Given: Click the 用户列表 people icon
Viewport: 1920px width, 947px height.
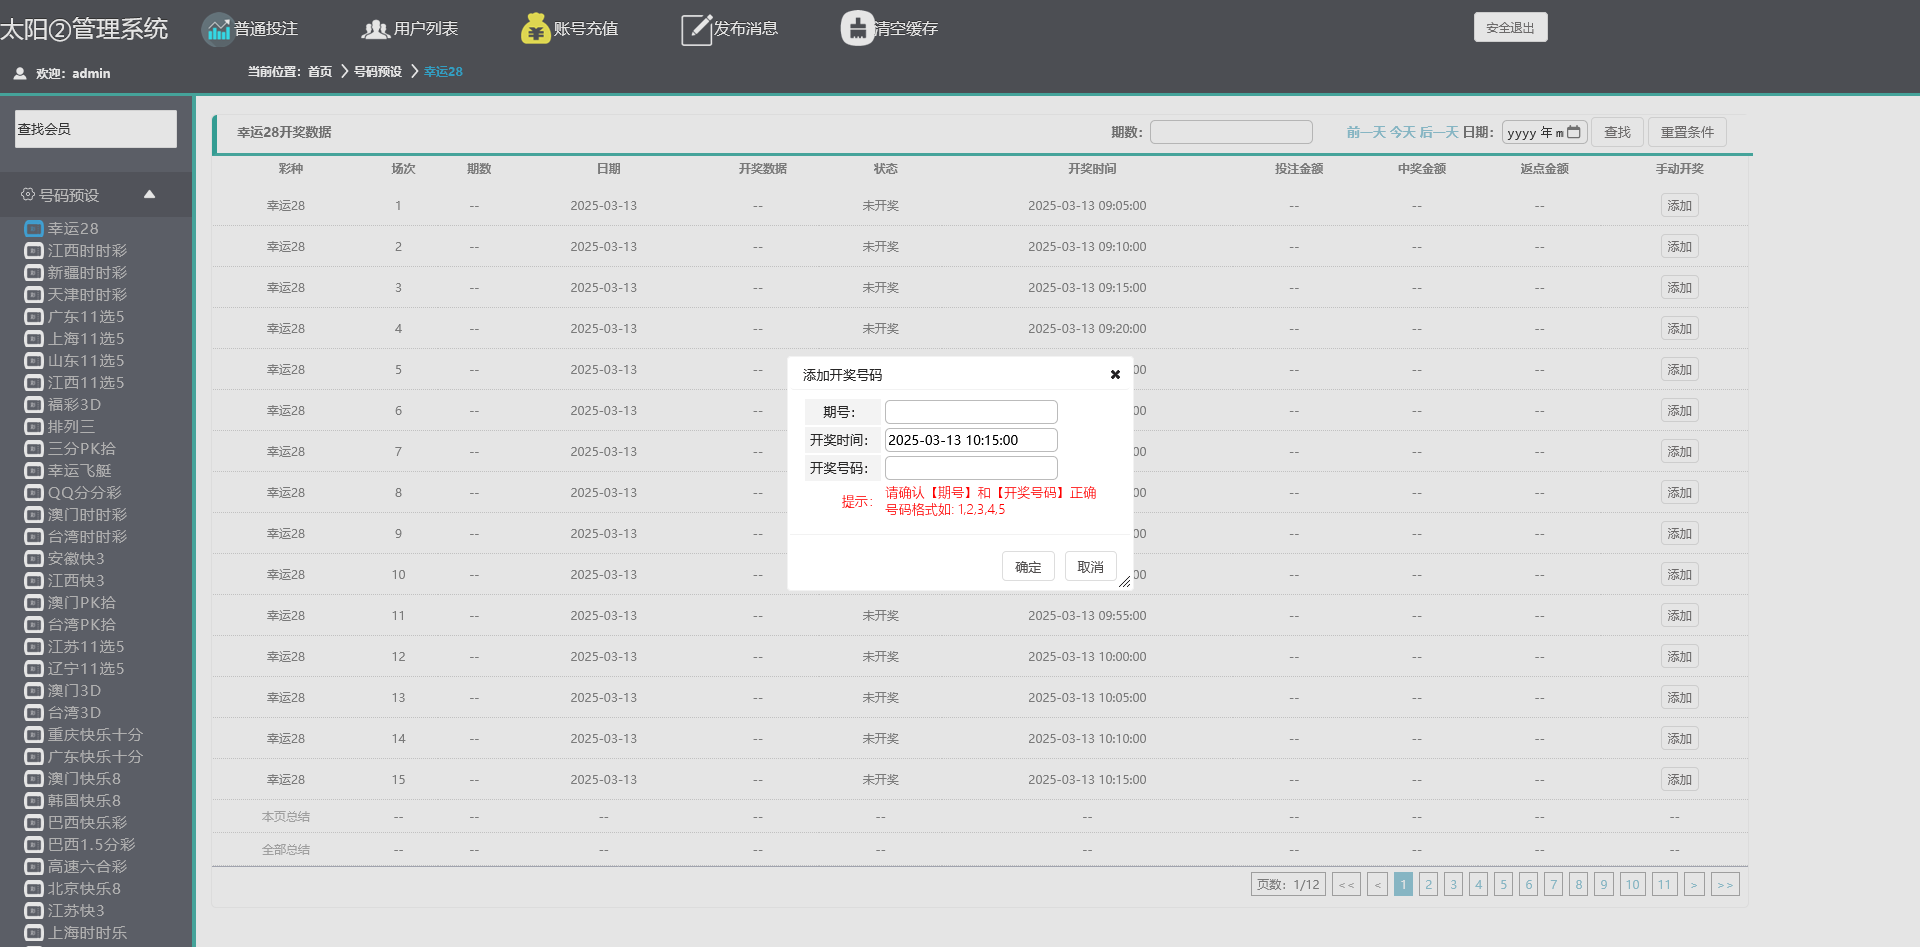Looking at the screenshot, I should 375,29.
